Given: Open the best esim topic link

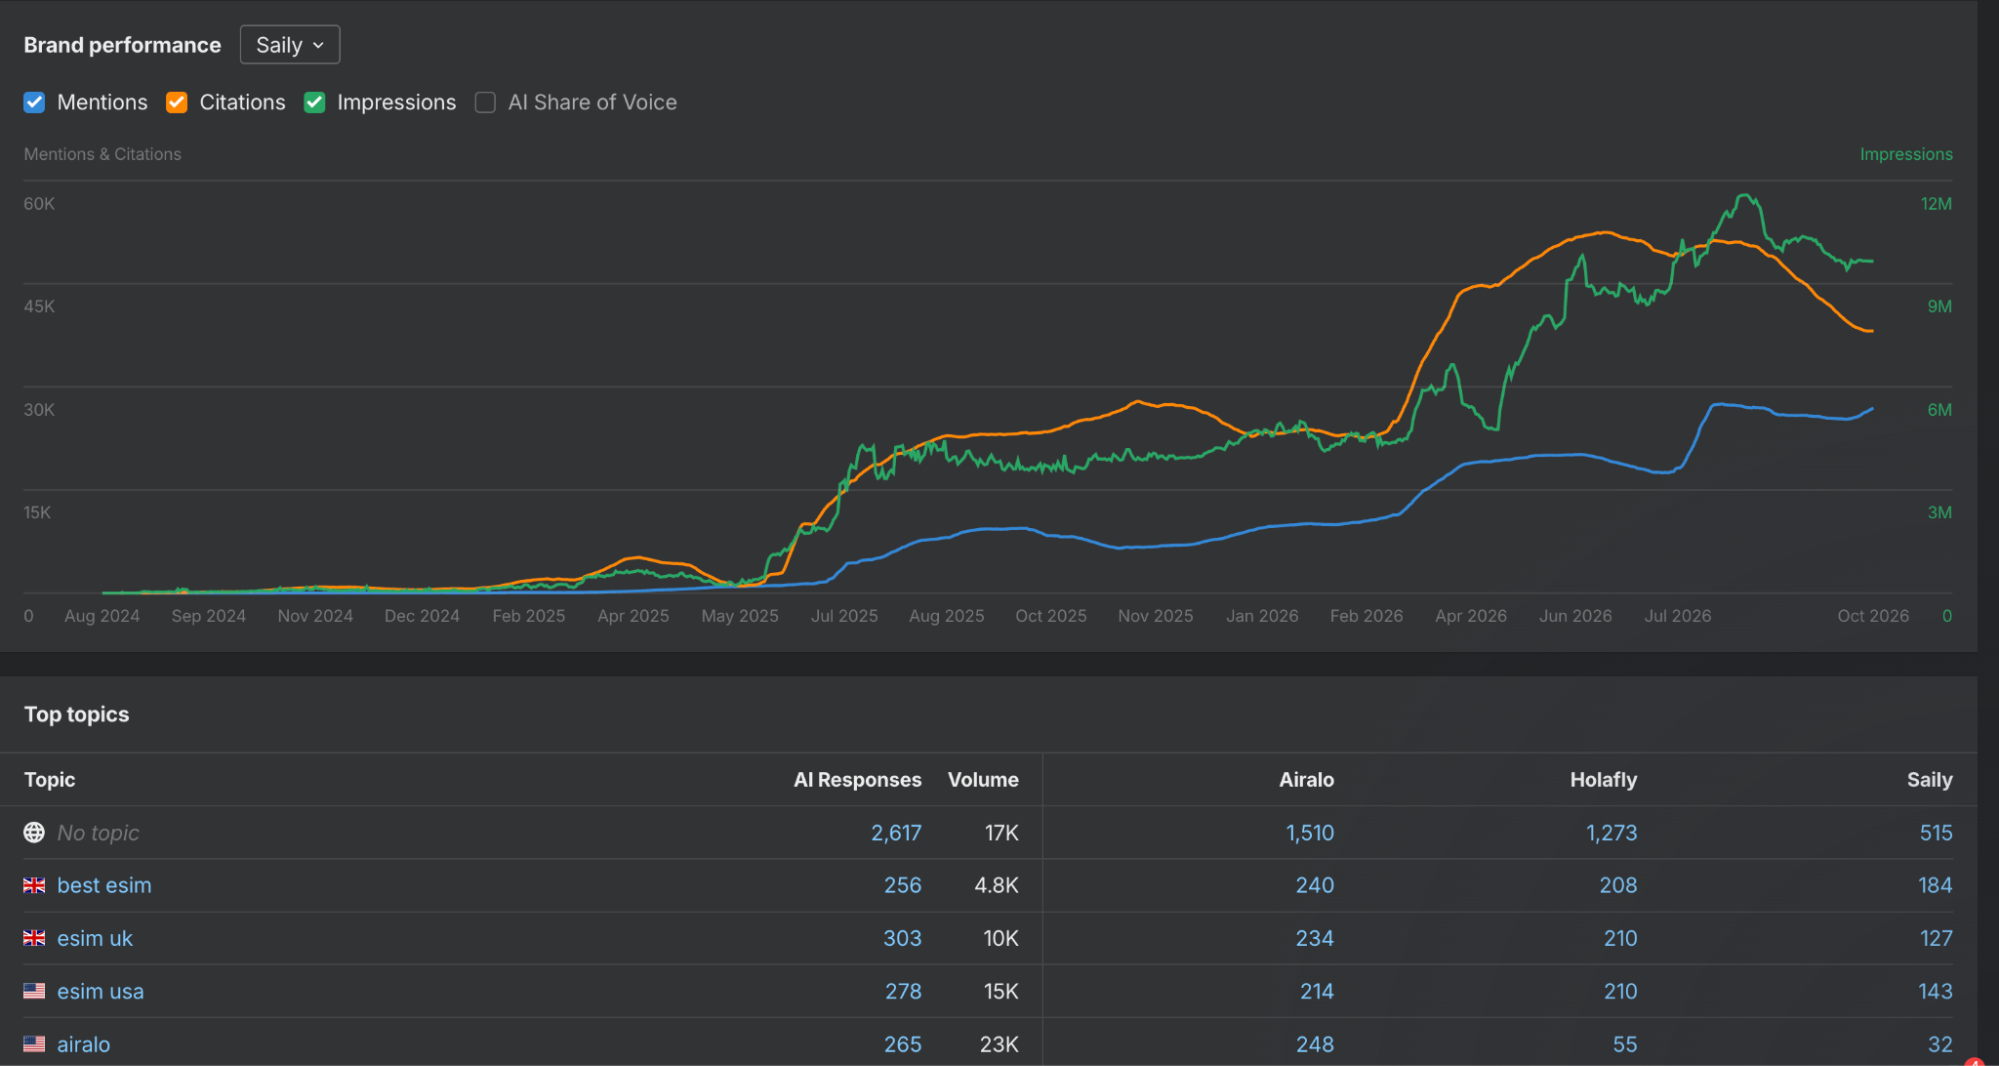Looking at the screenshot, I should point(104,885).
